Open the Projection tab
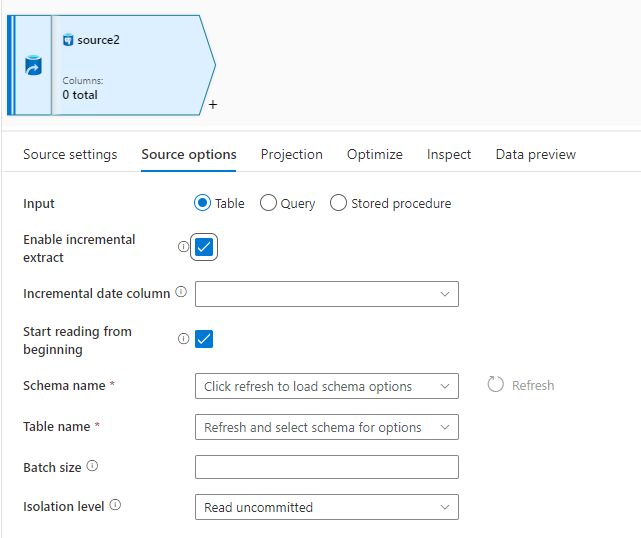641x538 pixels. click(291, 155)
